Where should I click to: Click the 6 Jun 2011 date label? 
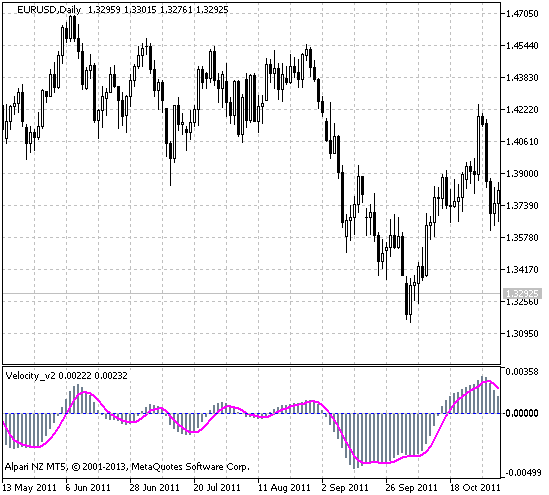click(x=88, y=488)
